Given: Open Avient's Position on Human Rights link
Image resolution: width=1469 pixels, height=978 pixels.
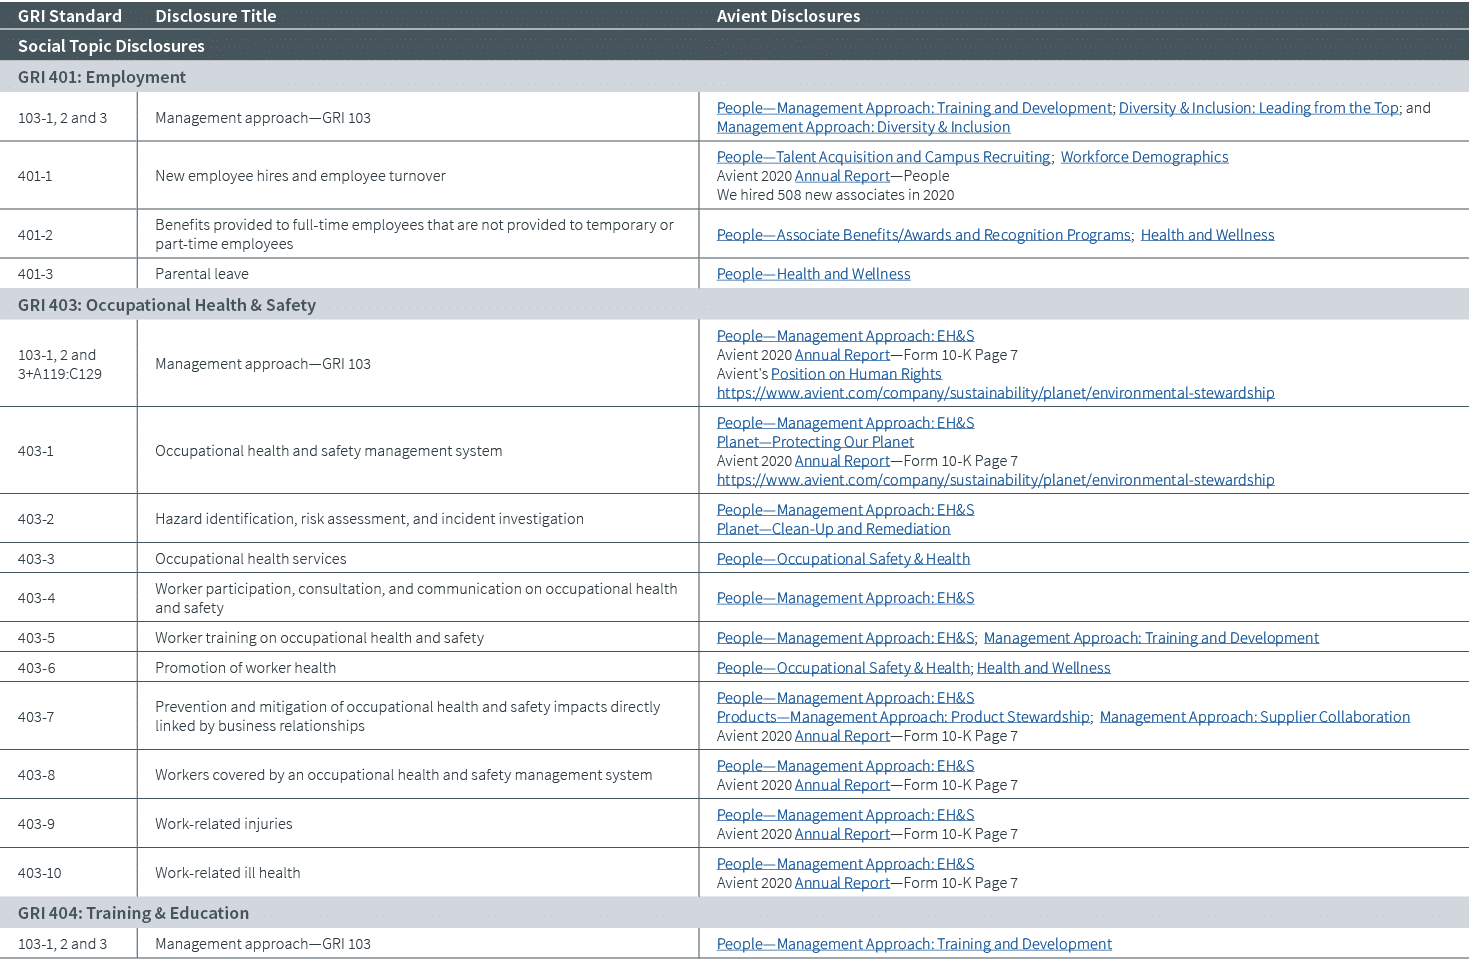Looking at the screenshot, I should coord(855,374).
